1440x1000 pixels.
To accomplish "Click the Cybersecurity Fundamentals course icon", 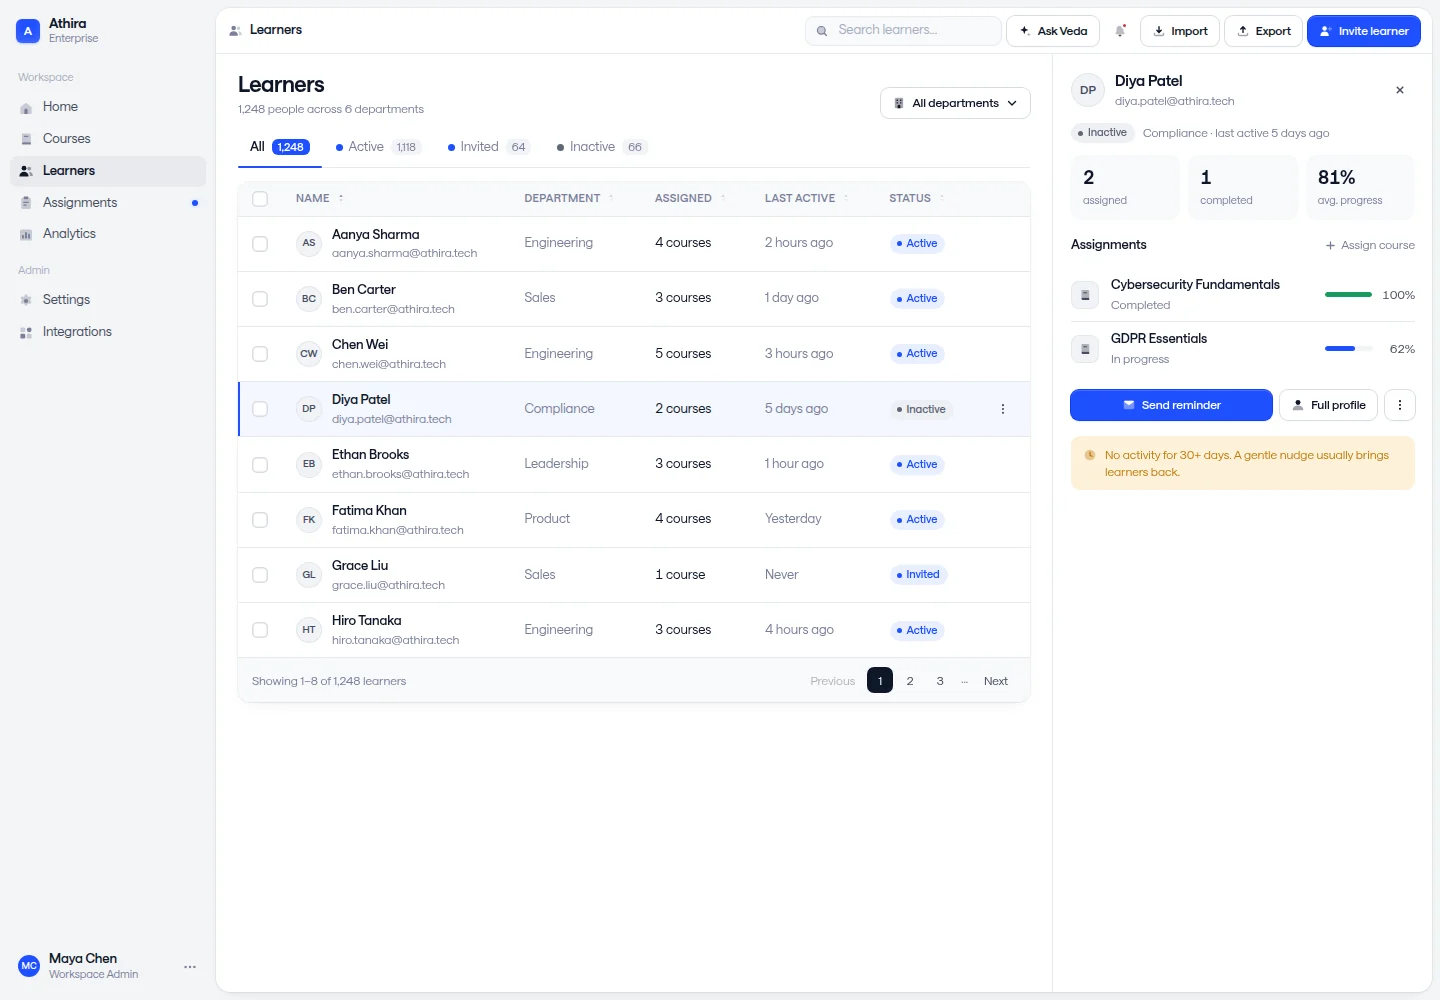I will (x=1085, y=295).
